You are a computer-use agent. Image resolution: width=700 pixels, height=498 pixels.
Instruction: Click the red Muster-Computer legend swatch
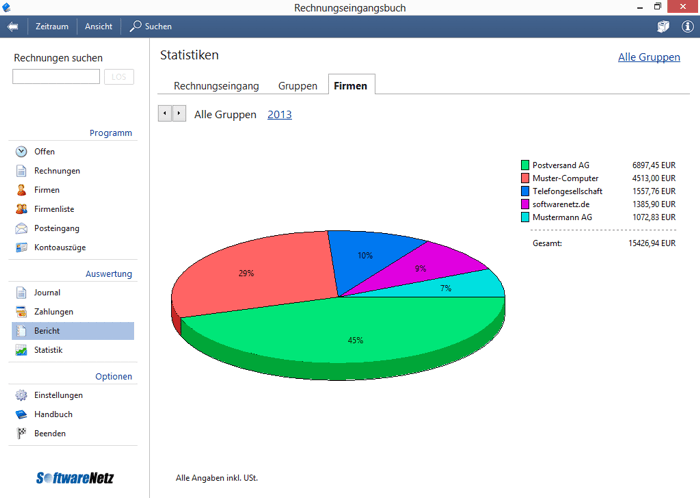tap(525, 178)
